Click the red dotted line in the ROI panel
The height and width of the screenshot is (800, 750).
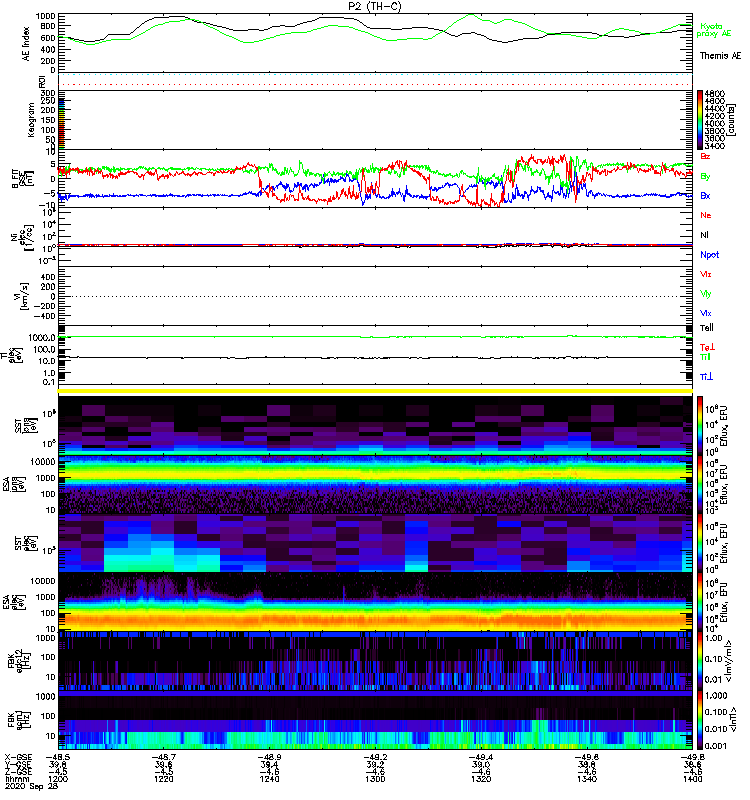375,85
